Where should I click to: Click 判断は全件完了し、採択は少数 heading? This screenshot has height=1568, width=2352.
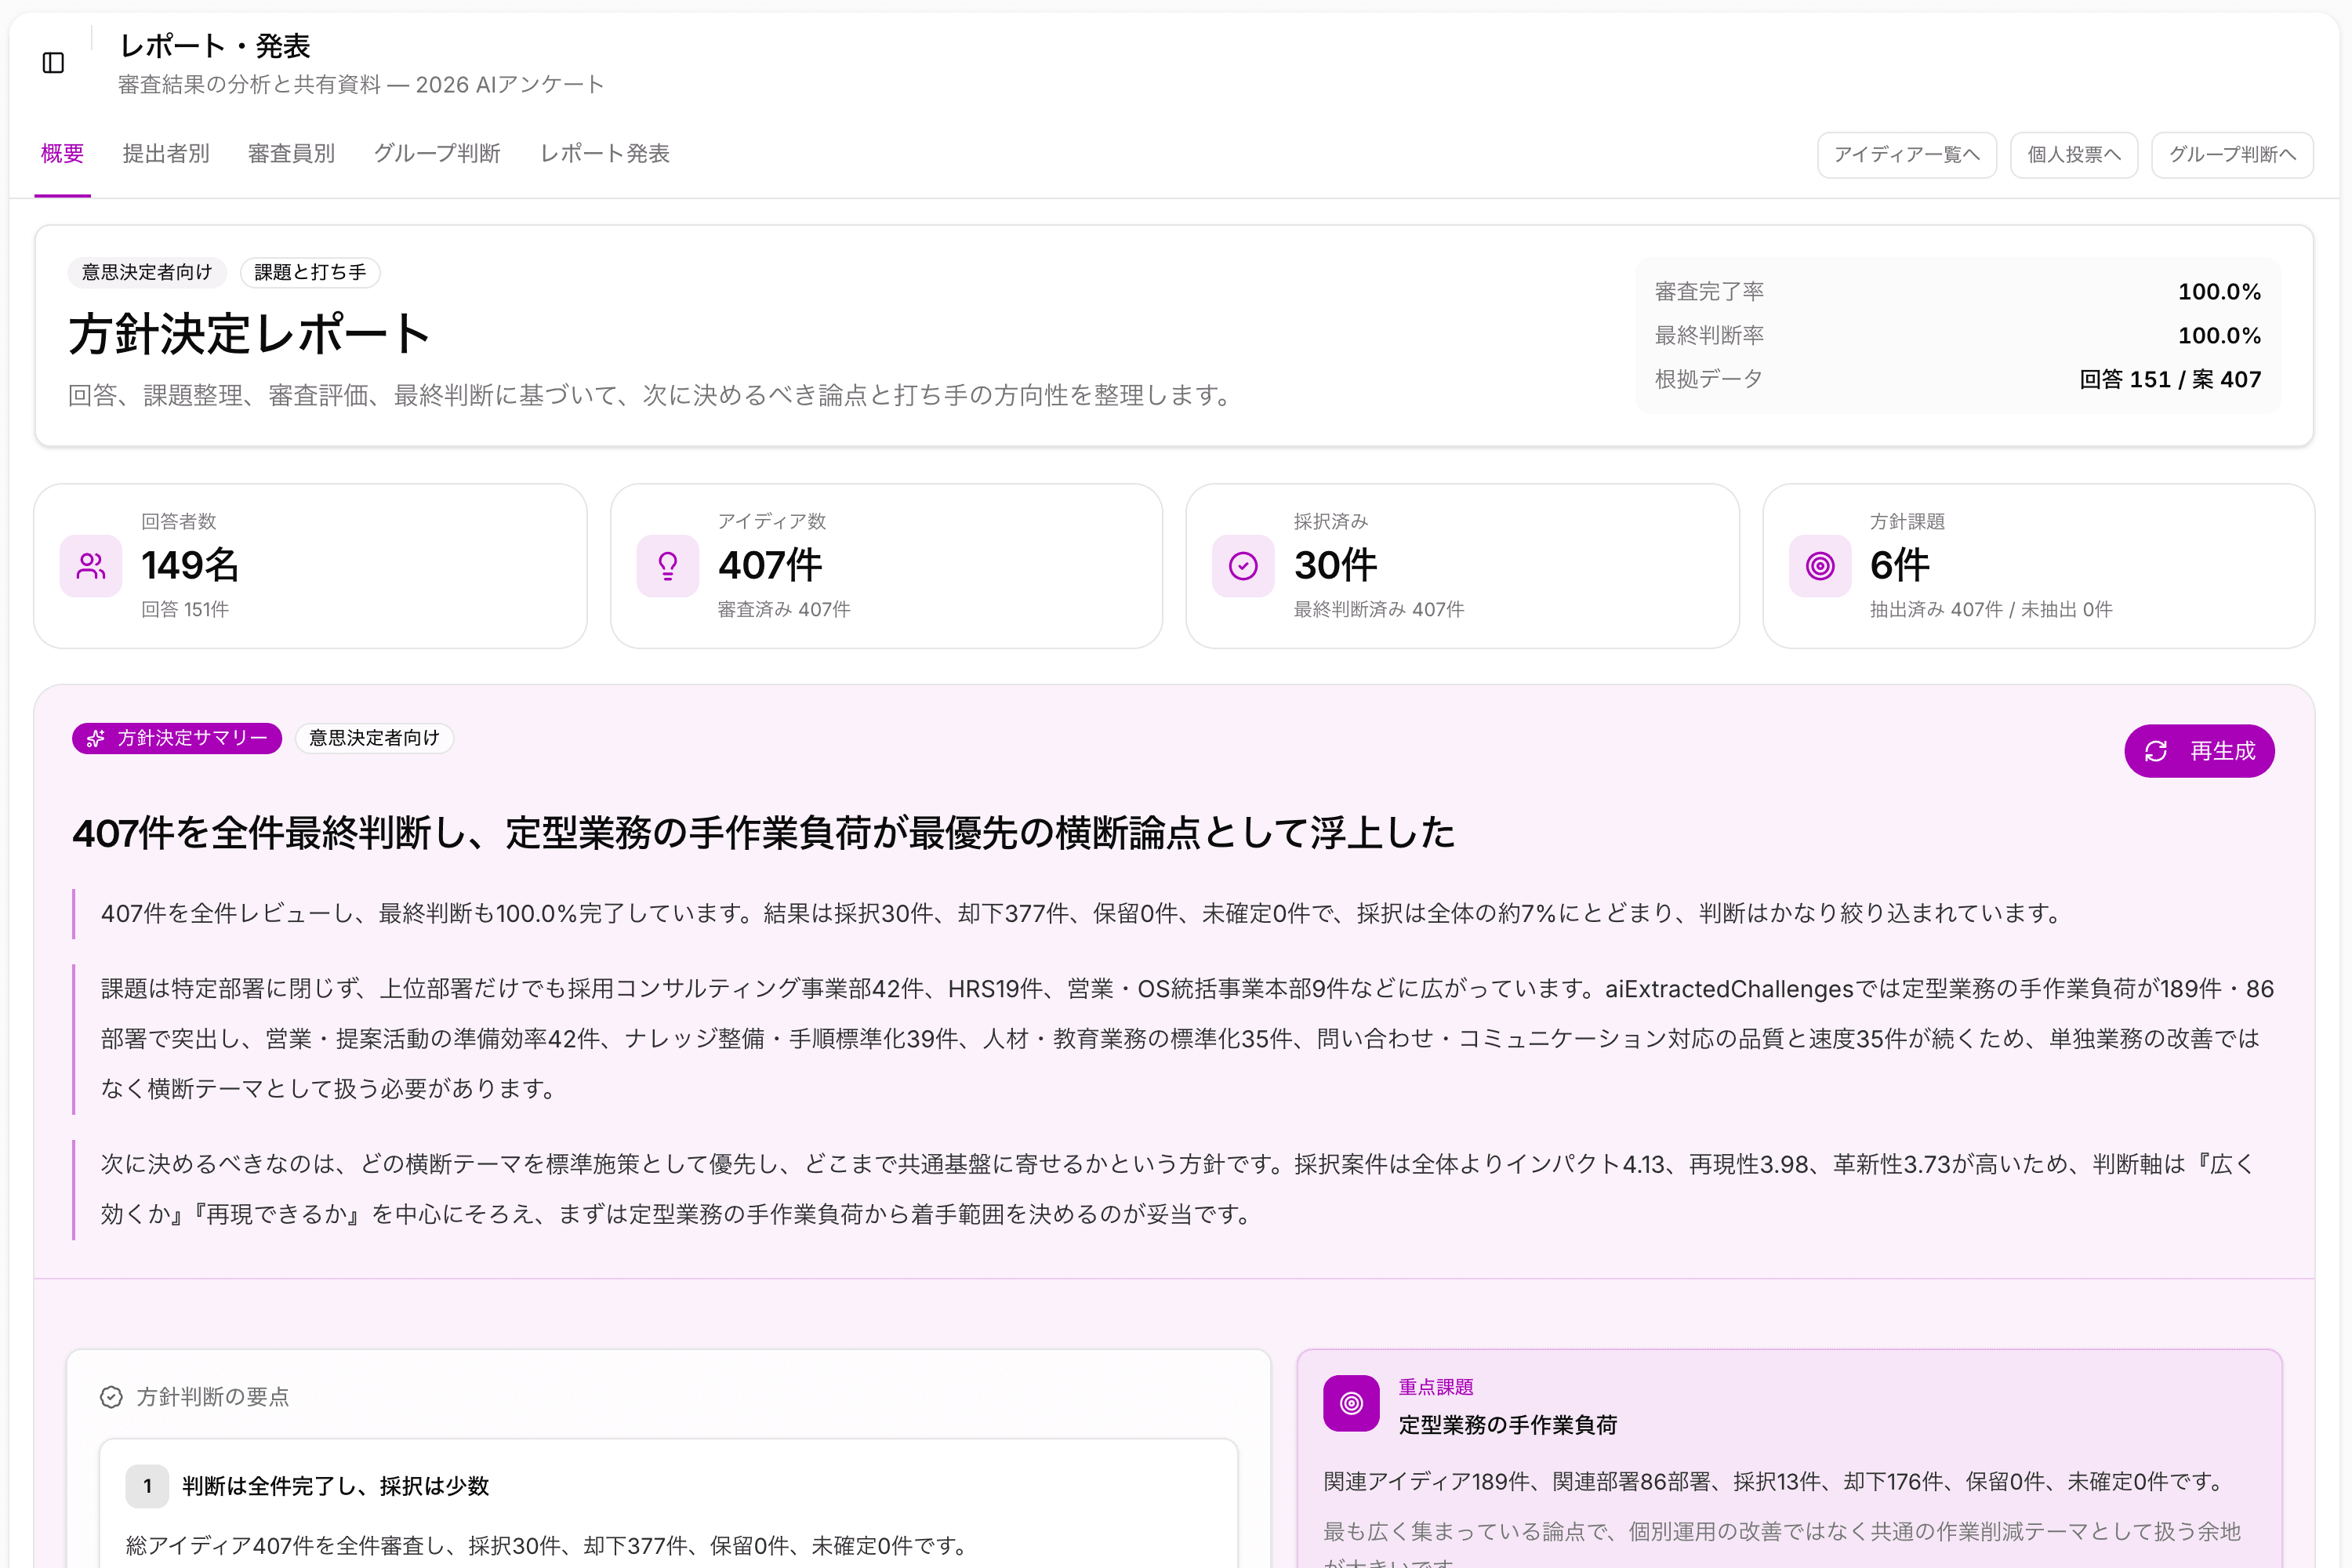[335, 1486]
